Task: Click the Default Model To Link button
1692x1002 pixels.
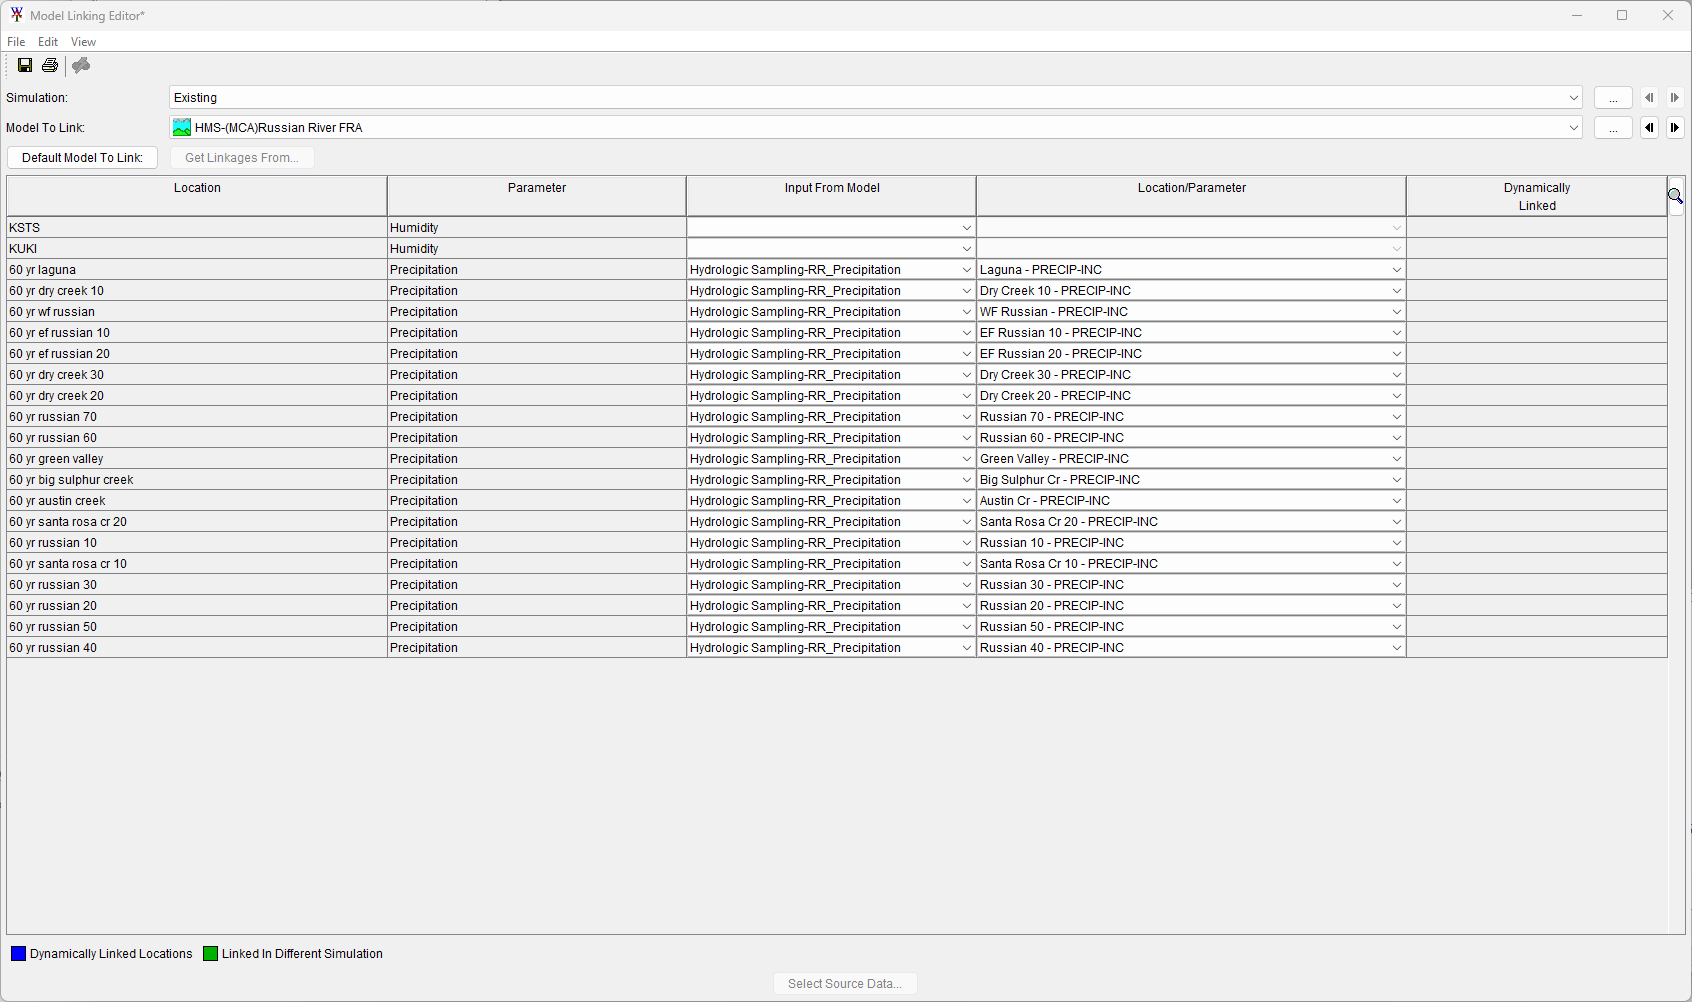Action: tap(82, 158)
